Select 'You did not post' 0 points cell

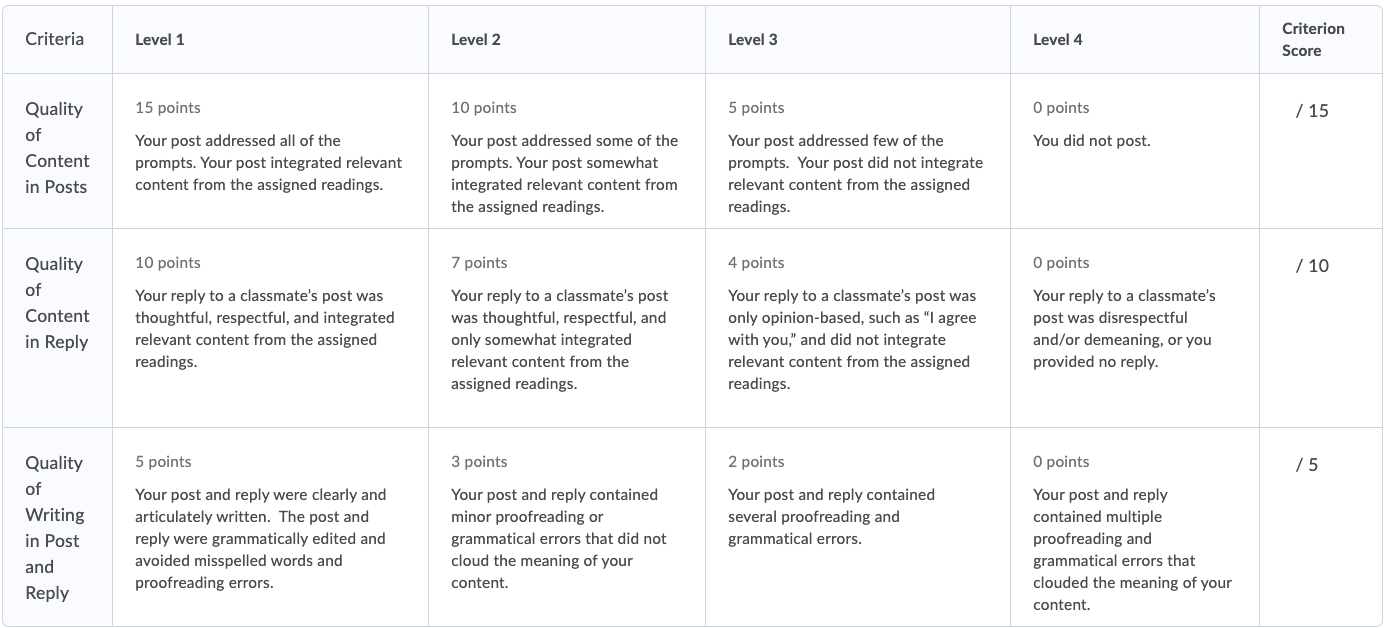click(x=1135, y=151)
